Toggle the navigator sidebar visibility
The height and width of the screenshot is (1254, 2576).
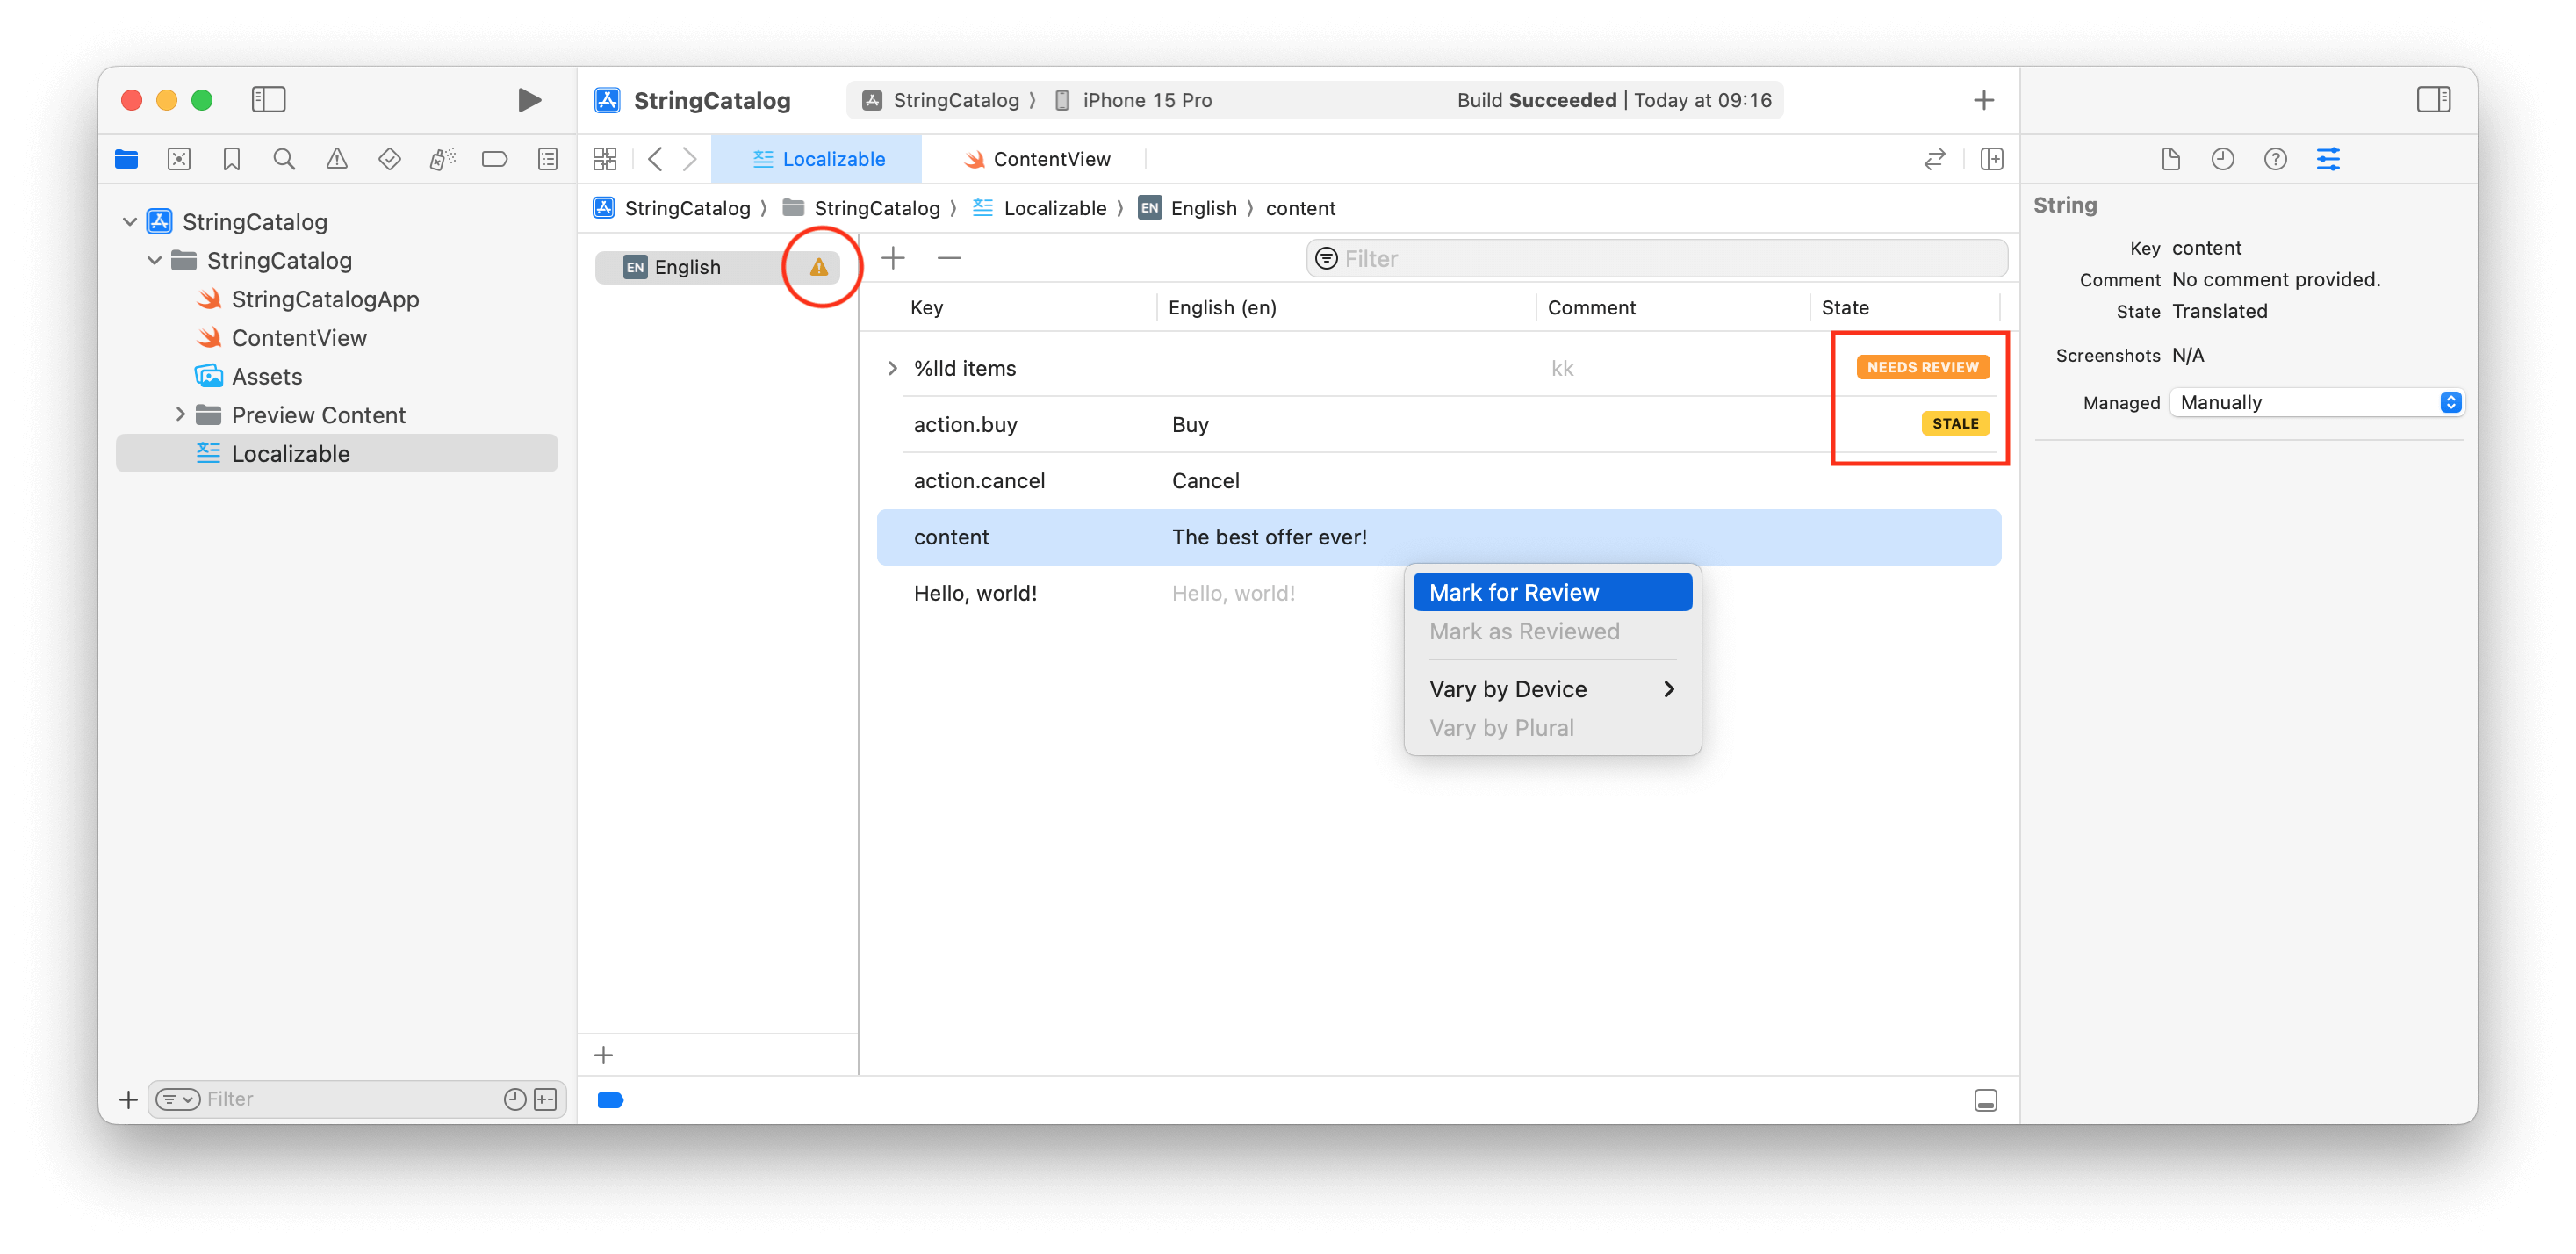268,99
